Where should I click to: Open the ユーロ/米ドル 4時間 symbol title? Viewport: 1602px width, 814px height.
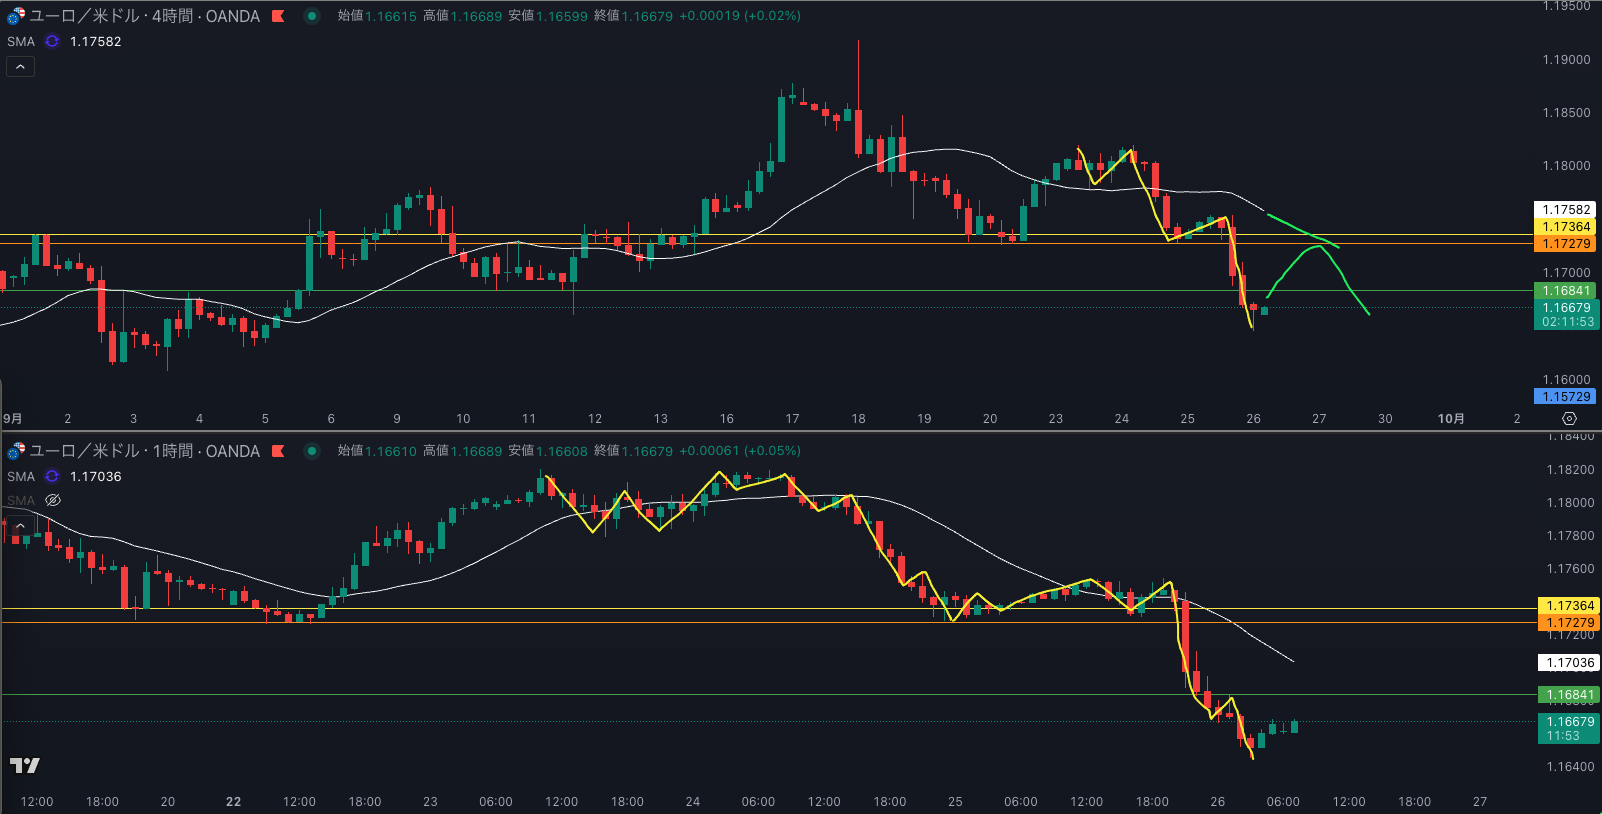(144, 16)
